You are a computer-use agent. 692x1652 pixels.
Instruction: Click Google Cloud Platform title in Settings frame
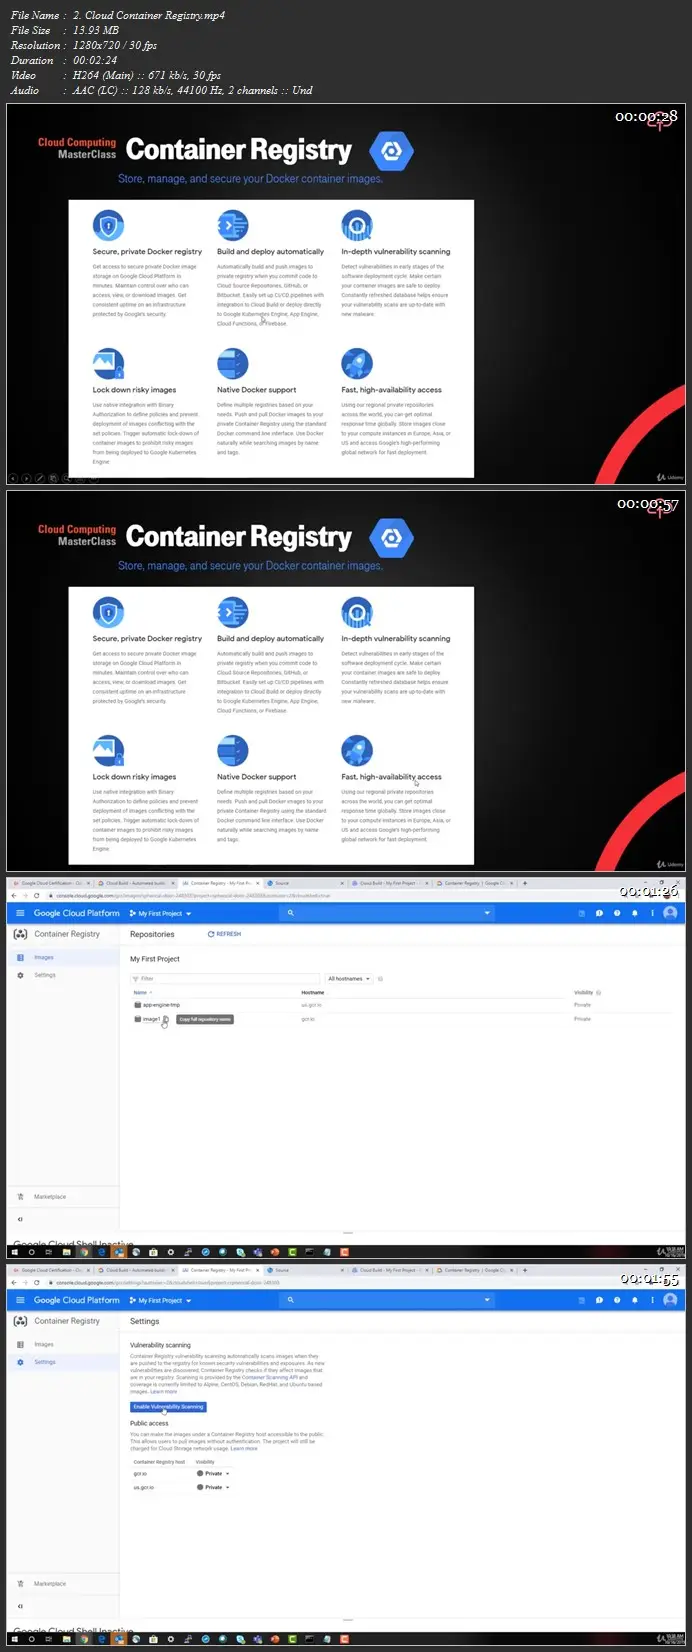coord(77,1300)
